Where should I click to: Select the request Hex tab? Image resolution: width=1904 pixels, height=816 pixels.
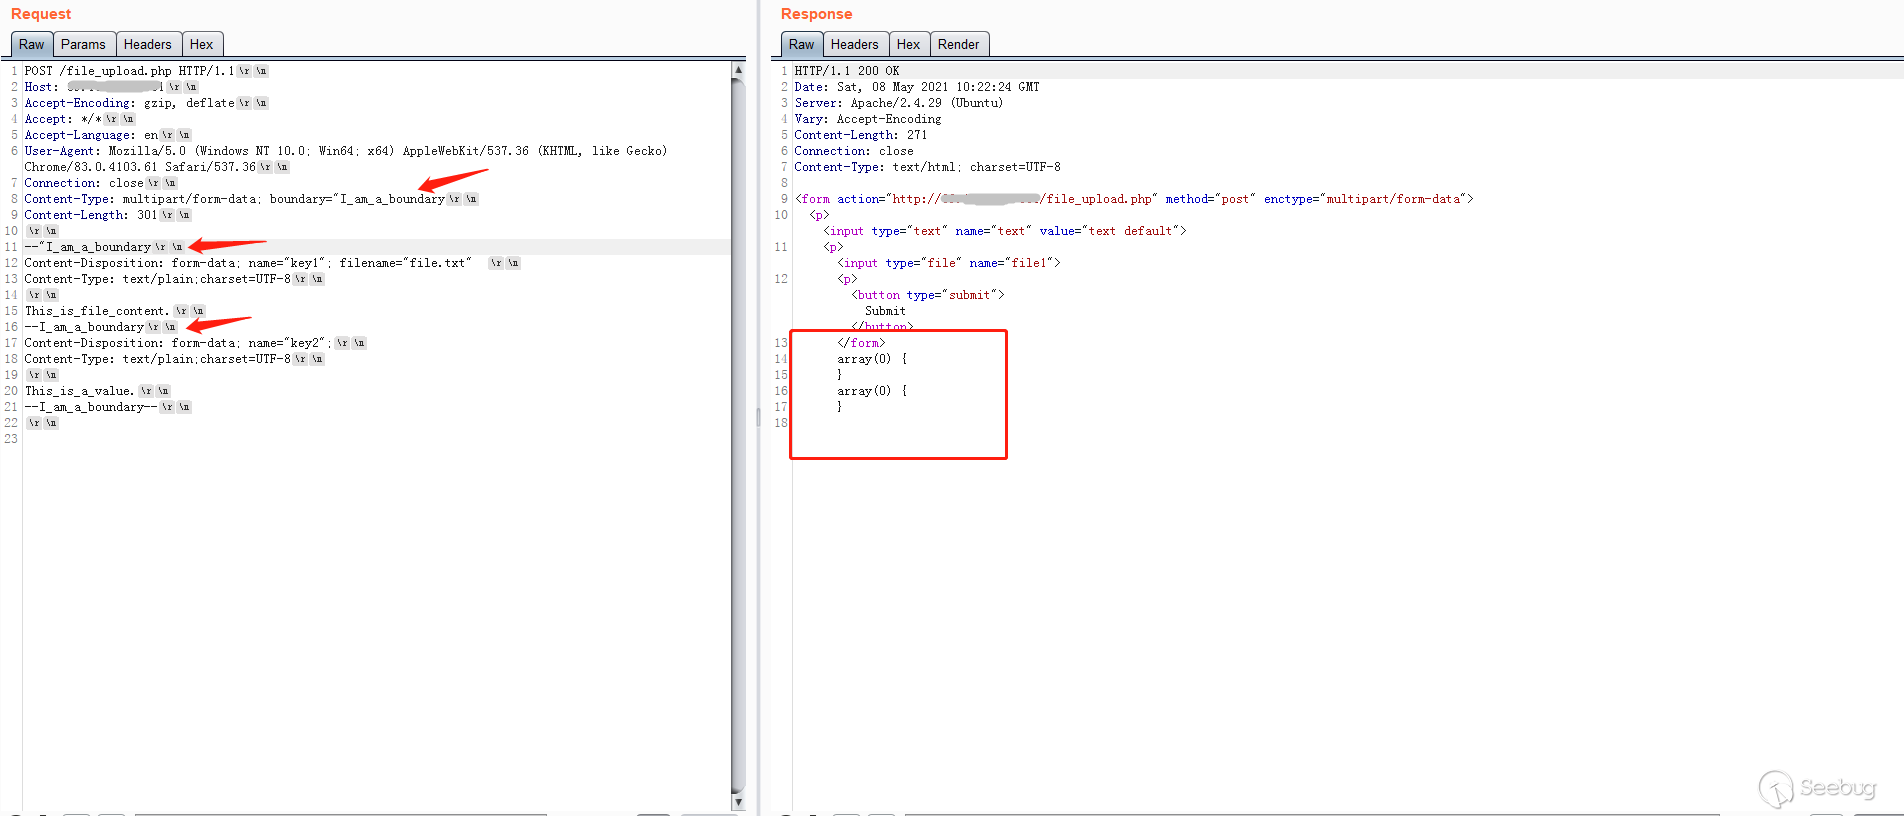coord(201,44)
